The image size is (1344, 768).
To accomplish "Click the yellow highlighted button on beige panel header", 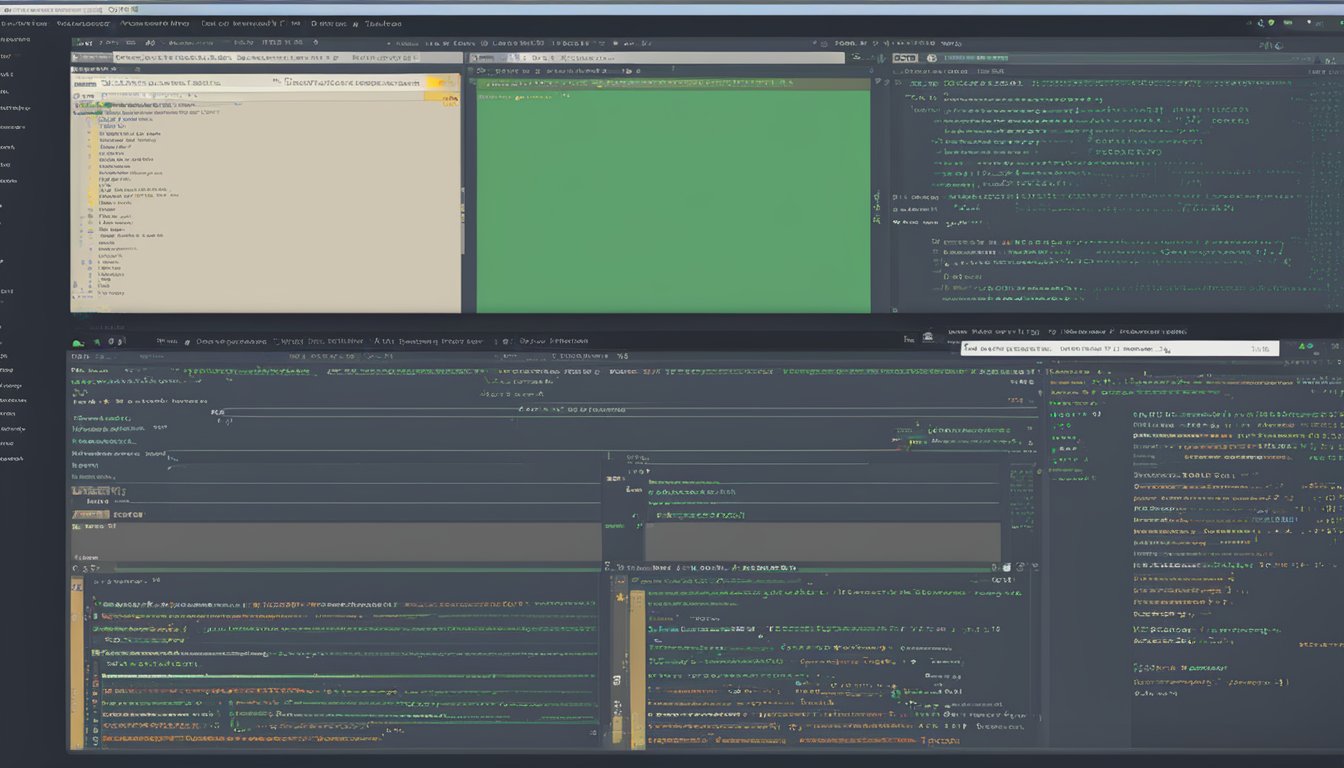I will click(x=442, y=84).
